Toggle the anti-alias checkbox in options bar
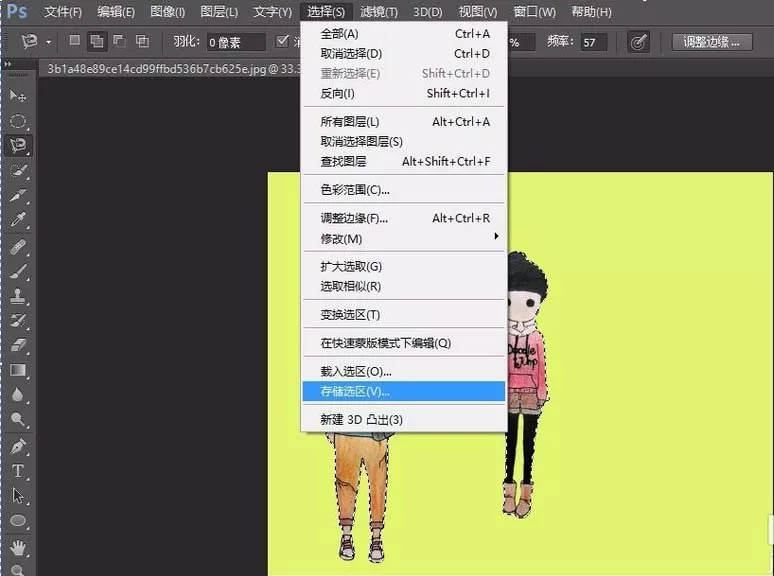Image resolution: width=774 pixels, height=576 pixels. 282,40
